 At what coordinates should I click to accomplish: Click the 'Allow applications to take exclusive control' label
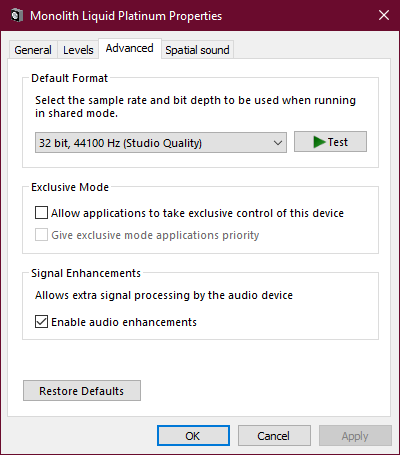(197, 213)
